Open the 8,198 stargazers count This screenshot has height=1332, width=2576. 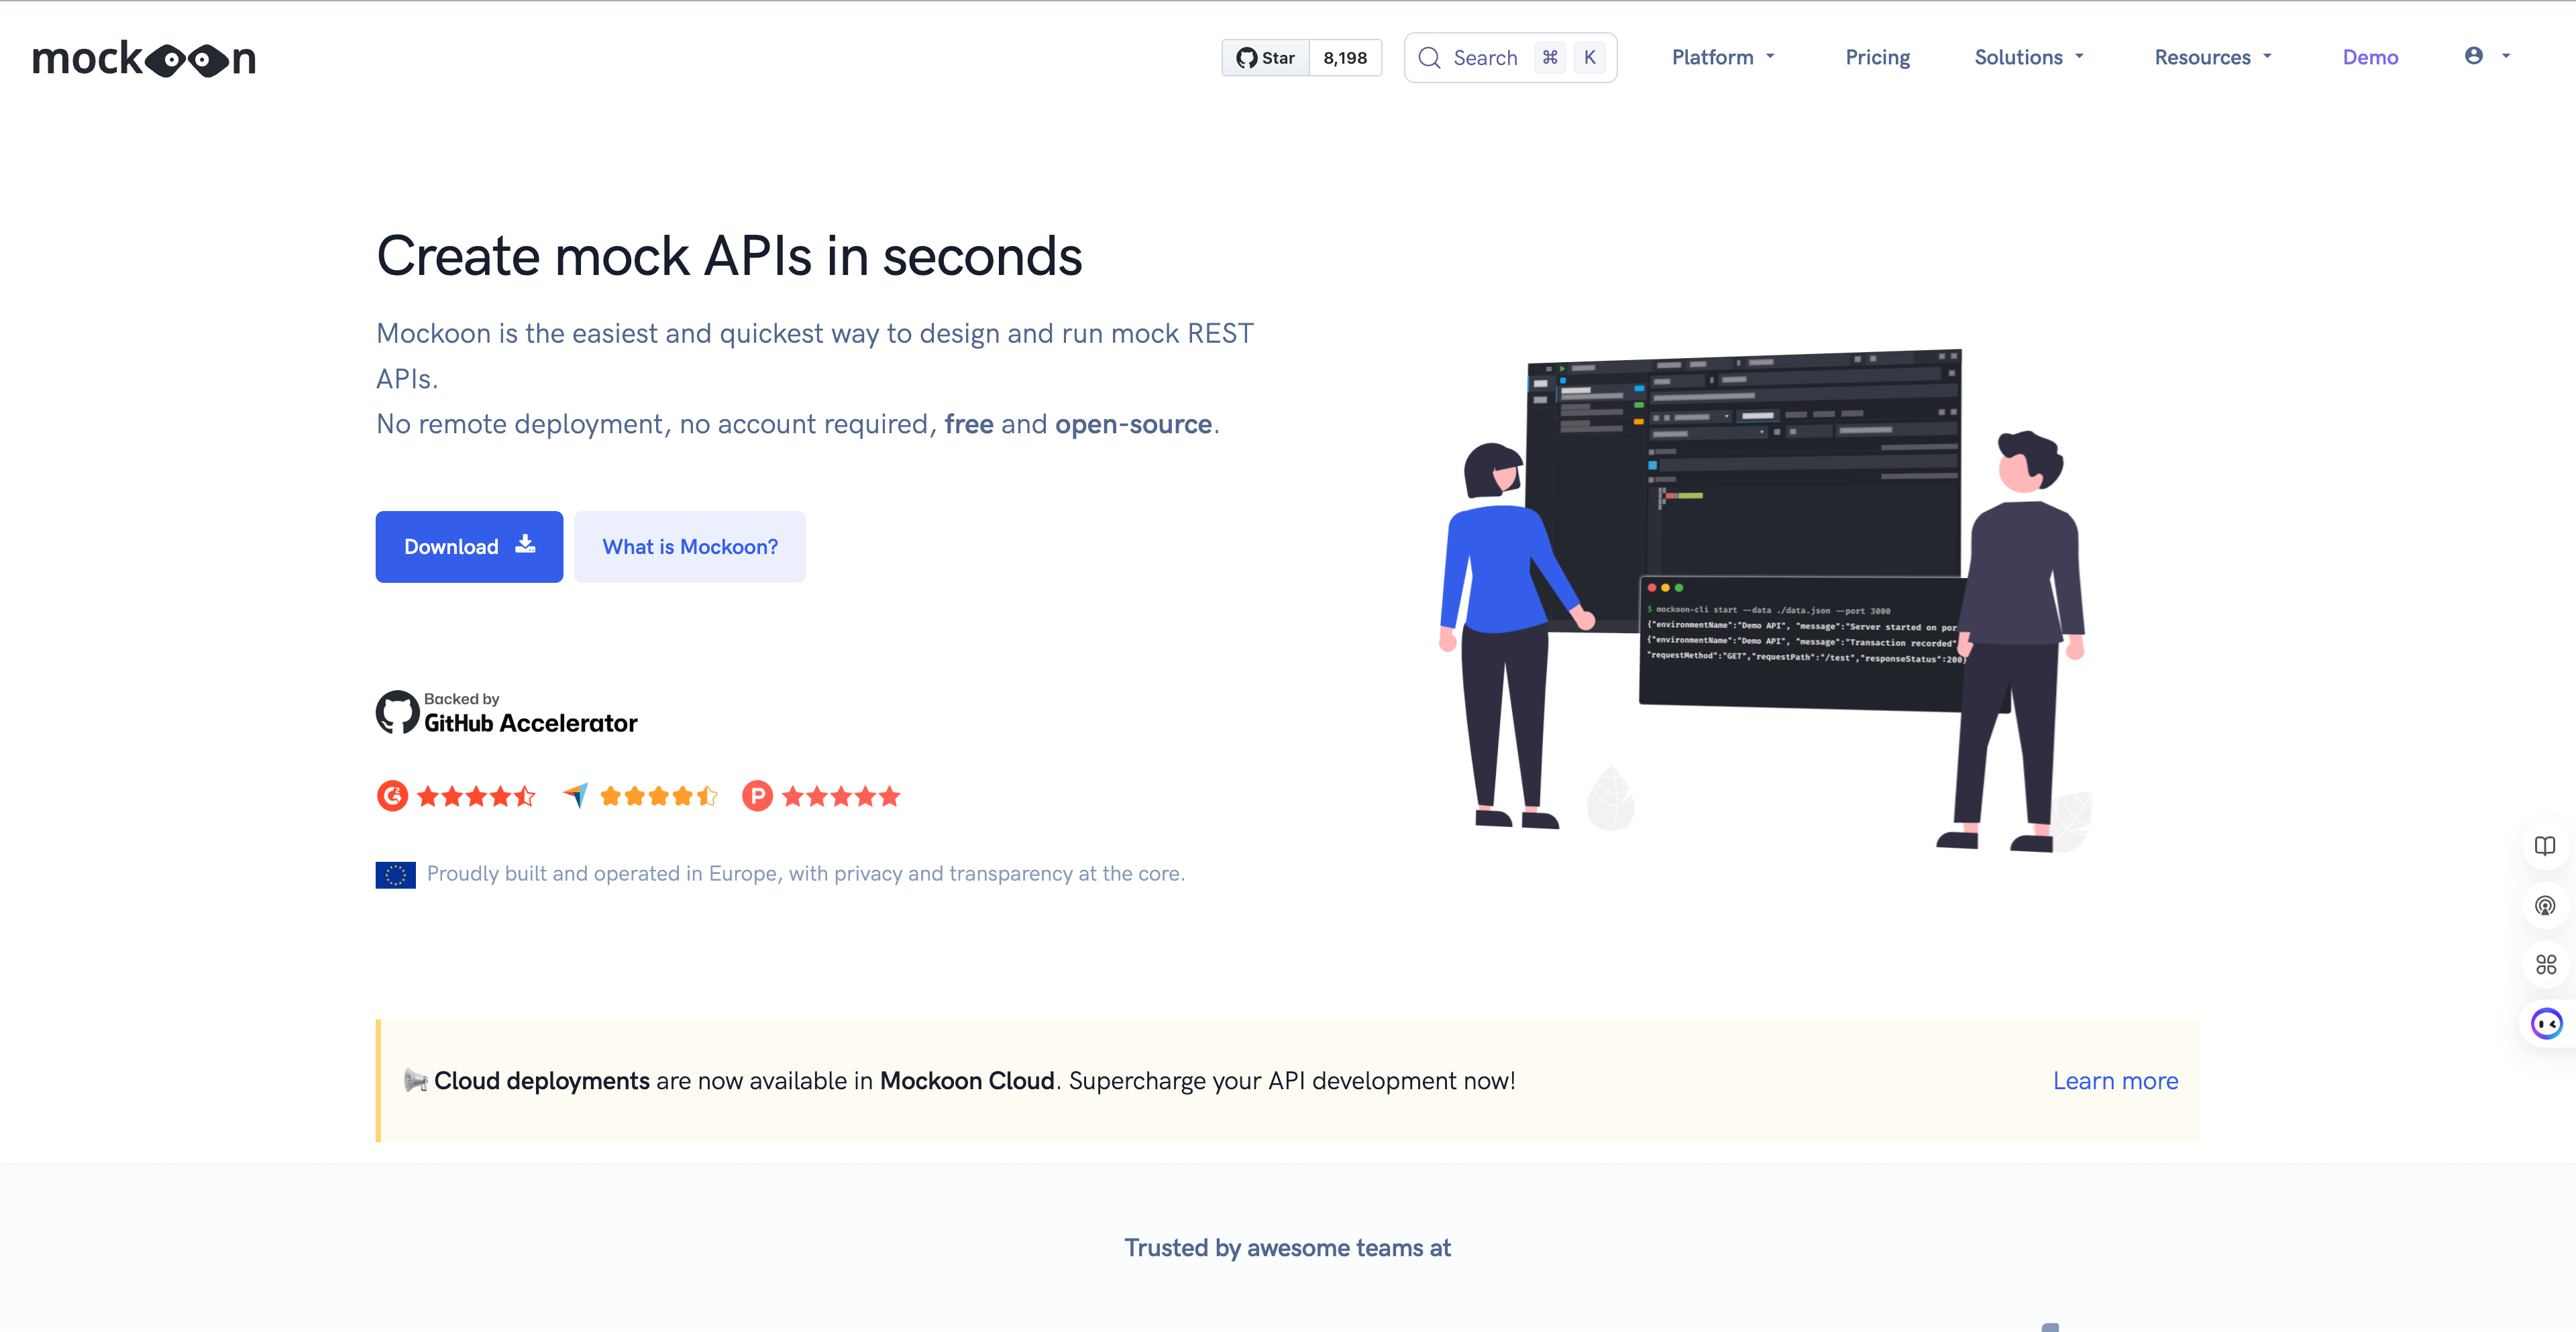[x=1345, y=58]
